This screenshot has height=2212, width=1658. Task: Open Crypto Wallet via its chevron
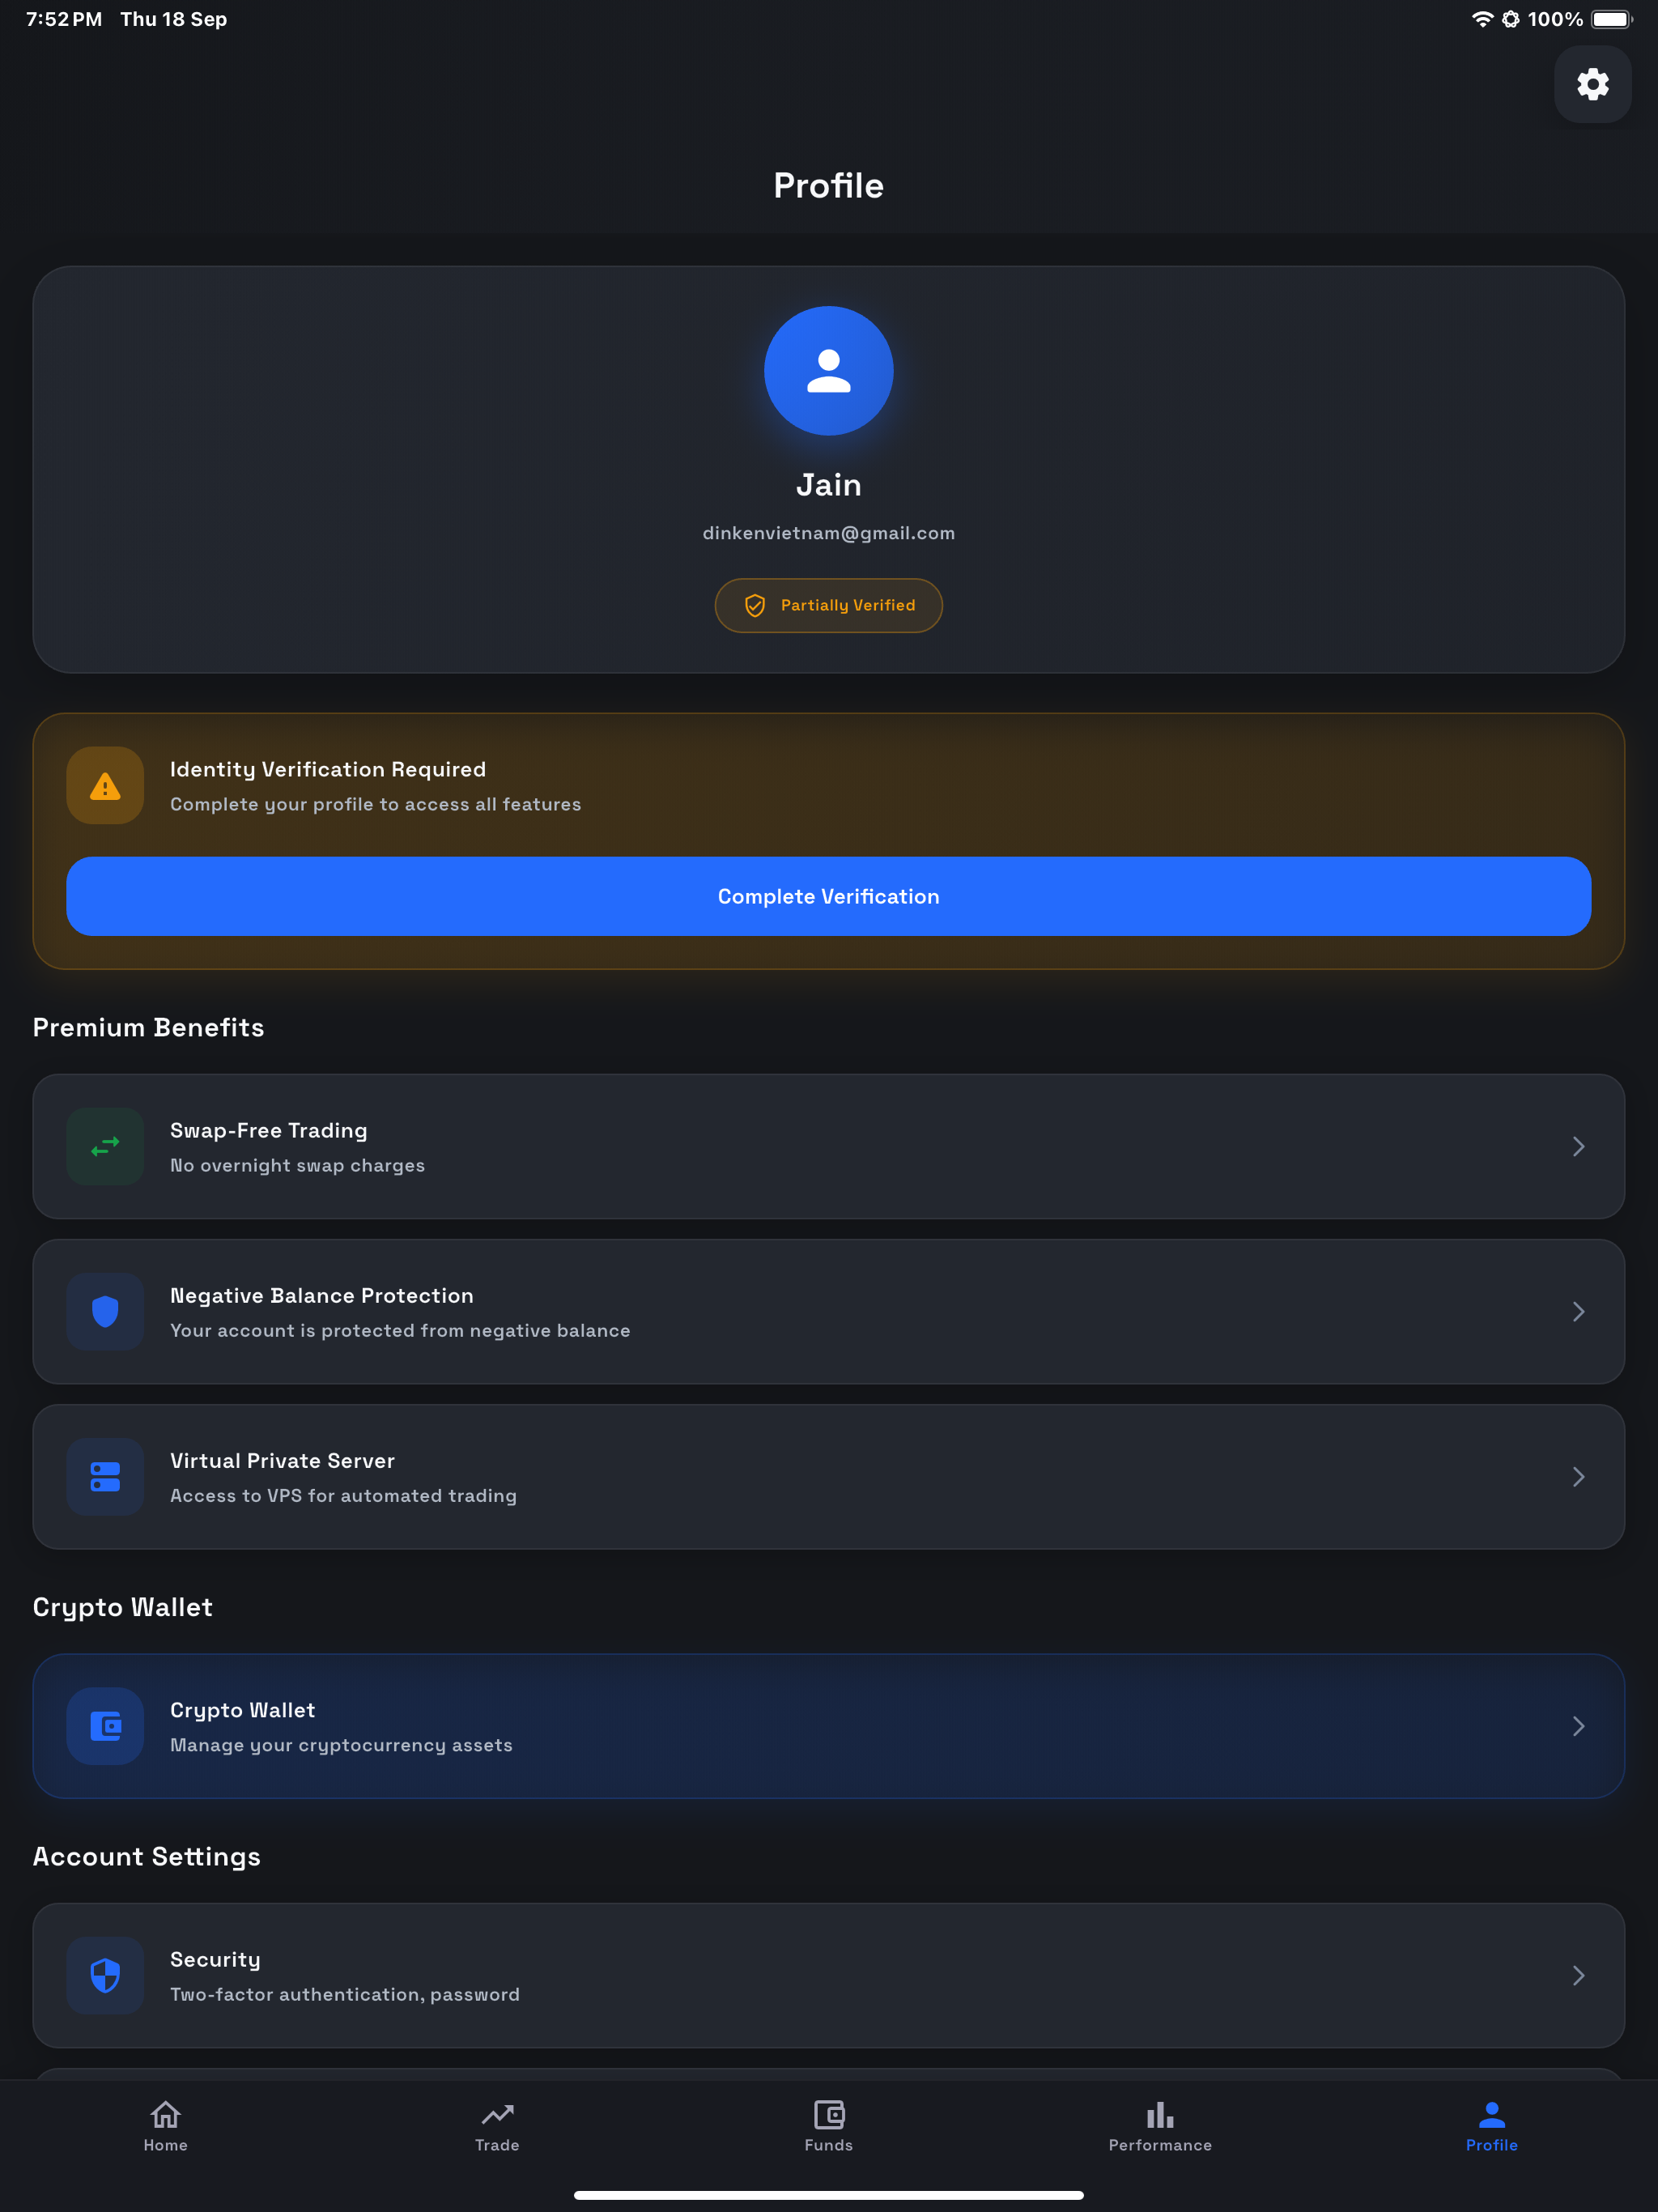point(1578,1726)
